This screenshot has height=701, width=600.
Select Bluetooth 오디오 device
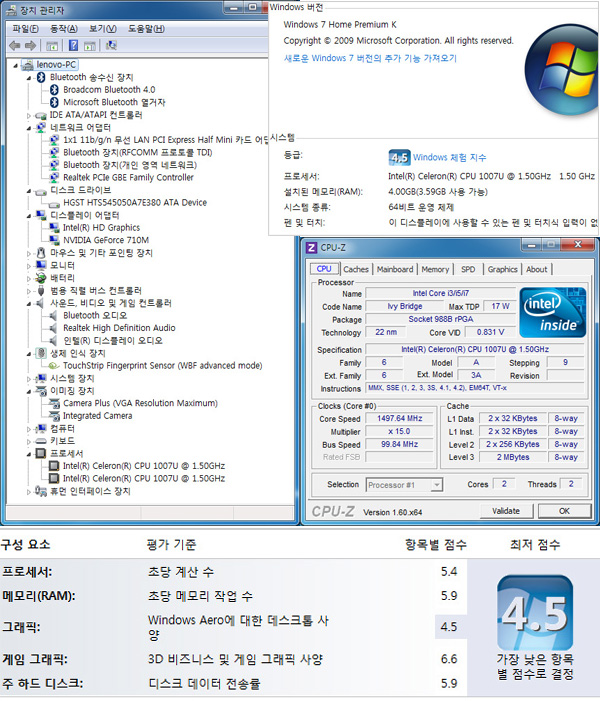[x=95, y=315]
